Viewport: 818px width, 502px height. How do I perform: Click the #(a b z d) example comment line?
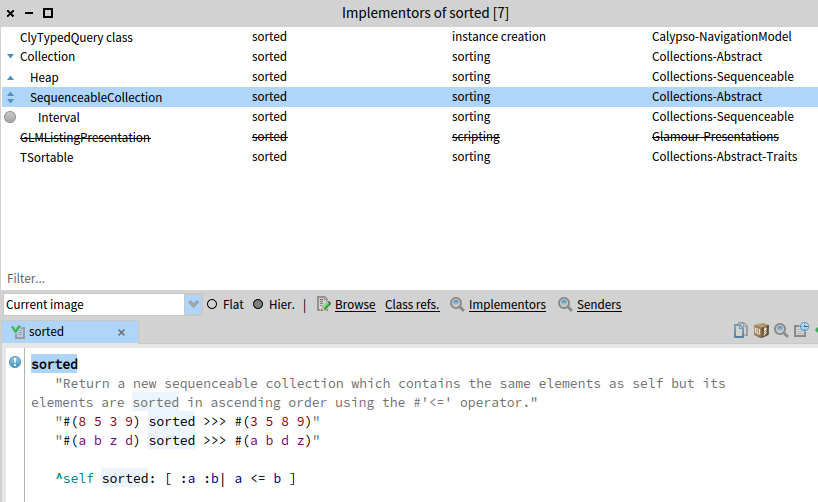pos(187,441)
